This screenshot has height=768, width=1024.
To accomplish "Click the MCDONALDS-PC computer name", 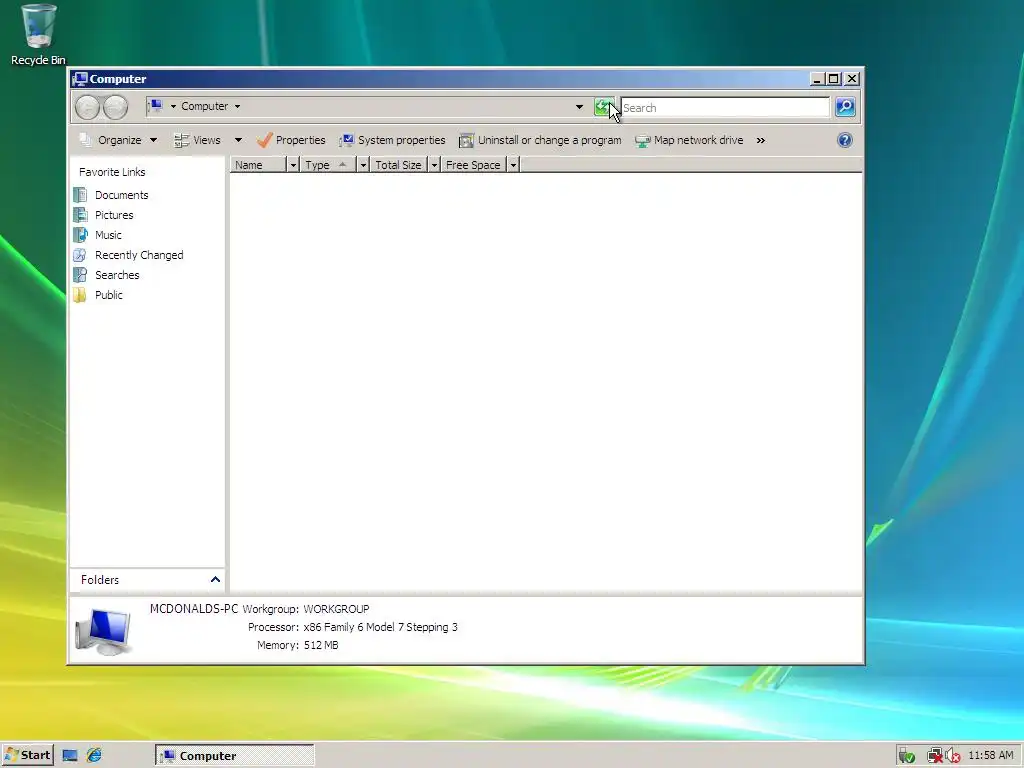I will click(194, 609).
